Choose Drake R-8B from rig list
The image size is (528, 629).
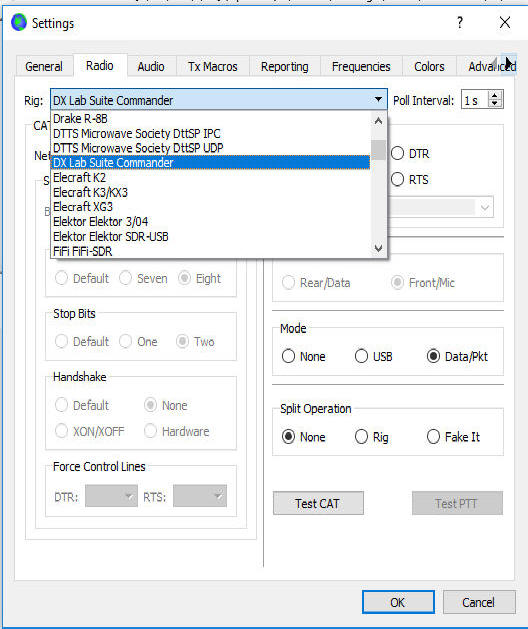pos(211,119)
